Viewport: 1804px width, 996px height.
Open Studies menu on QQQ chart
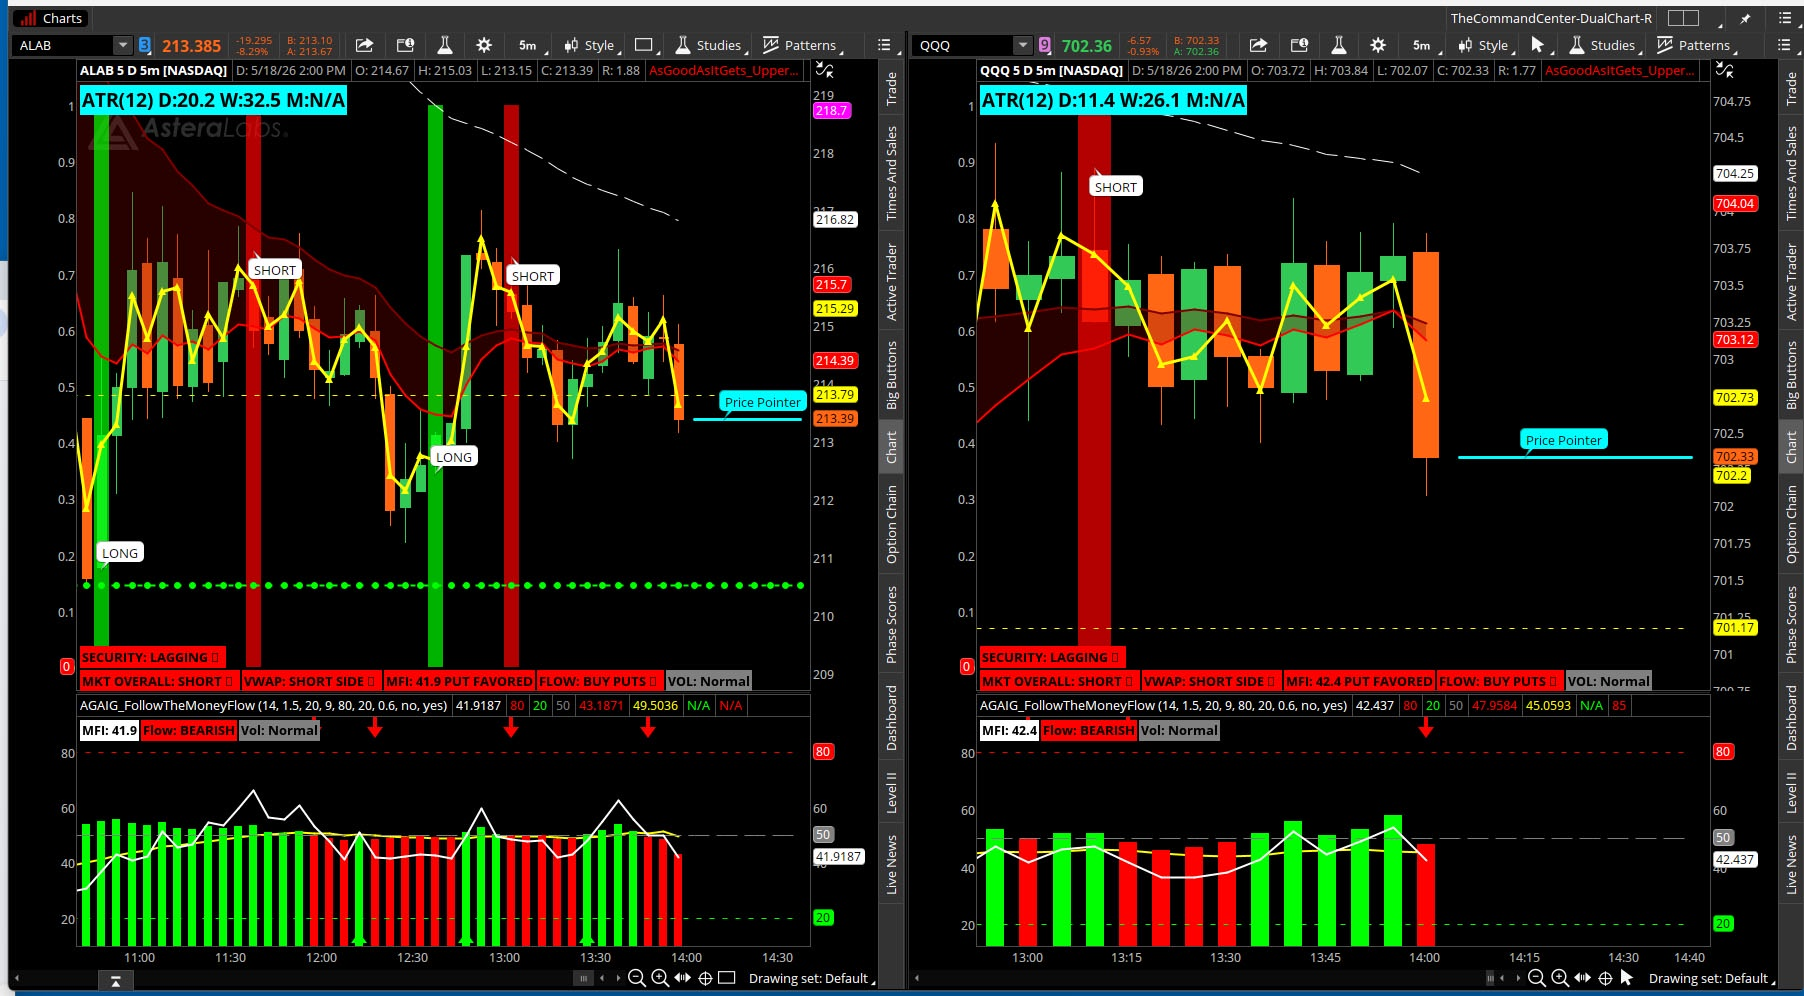click(1603, 45)
